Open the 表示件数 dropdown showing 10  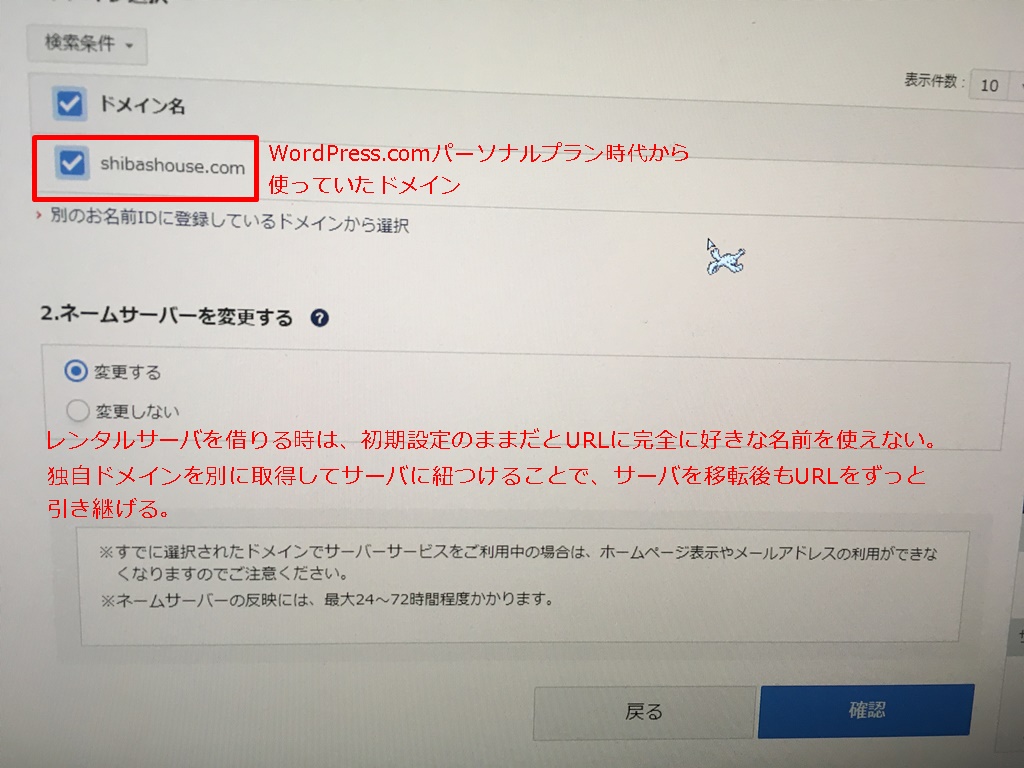tap(997, 86)
